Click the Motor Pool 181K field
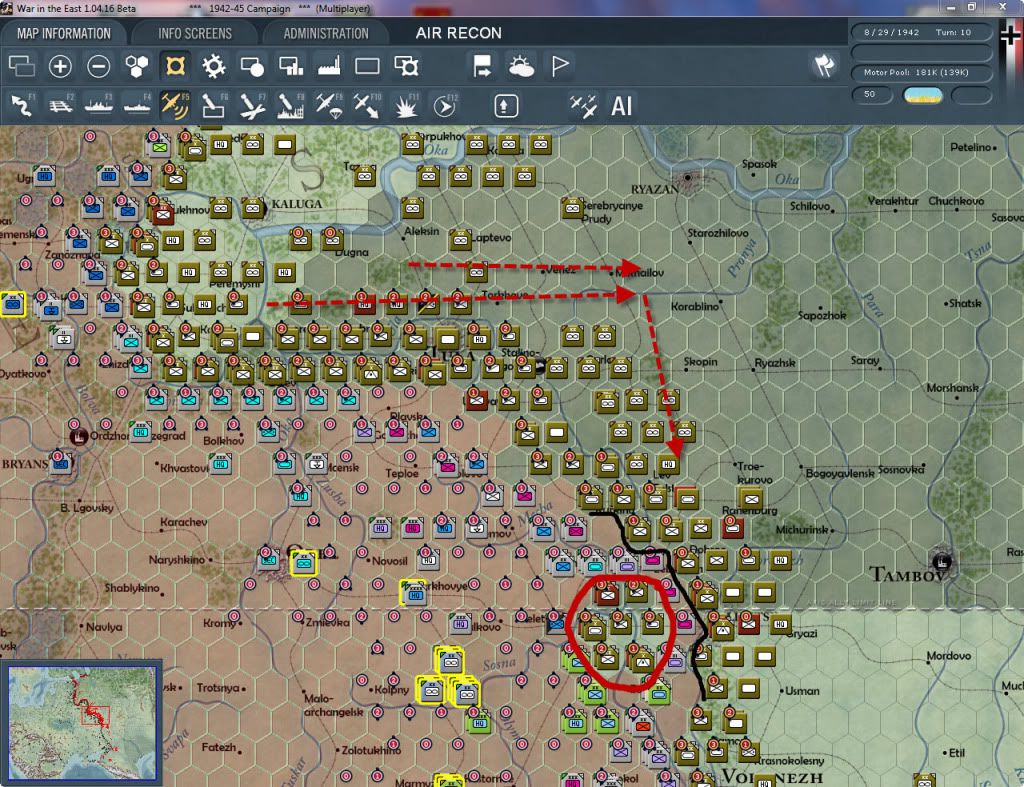Viewport: 1024px width, 787px height. 921,72
